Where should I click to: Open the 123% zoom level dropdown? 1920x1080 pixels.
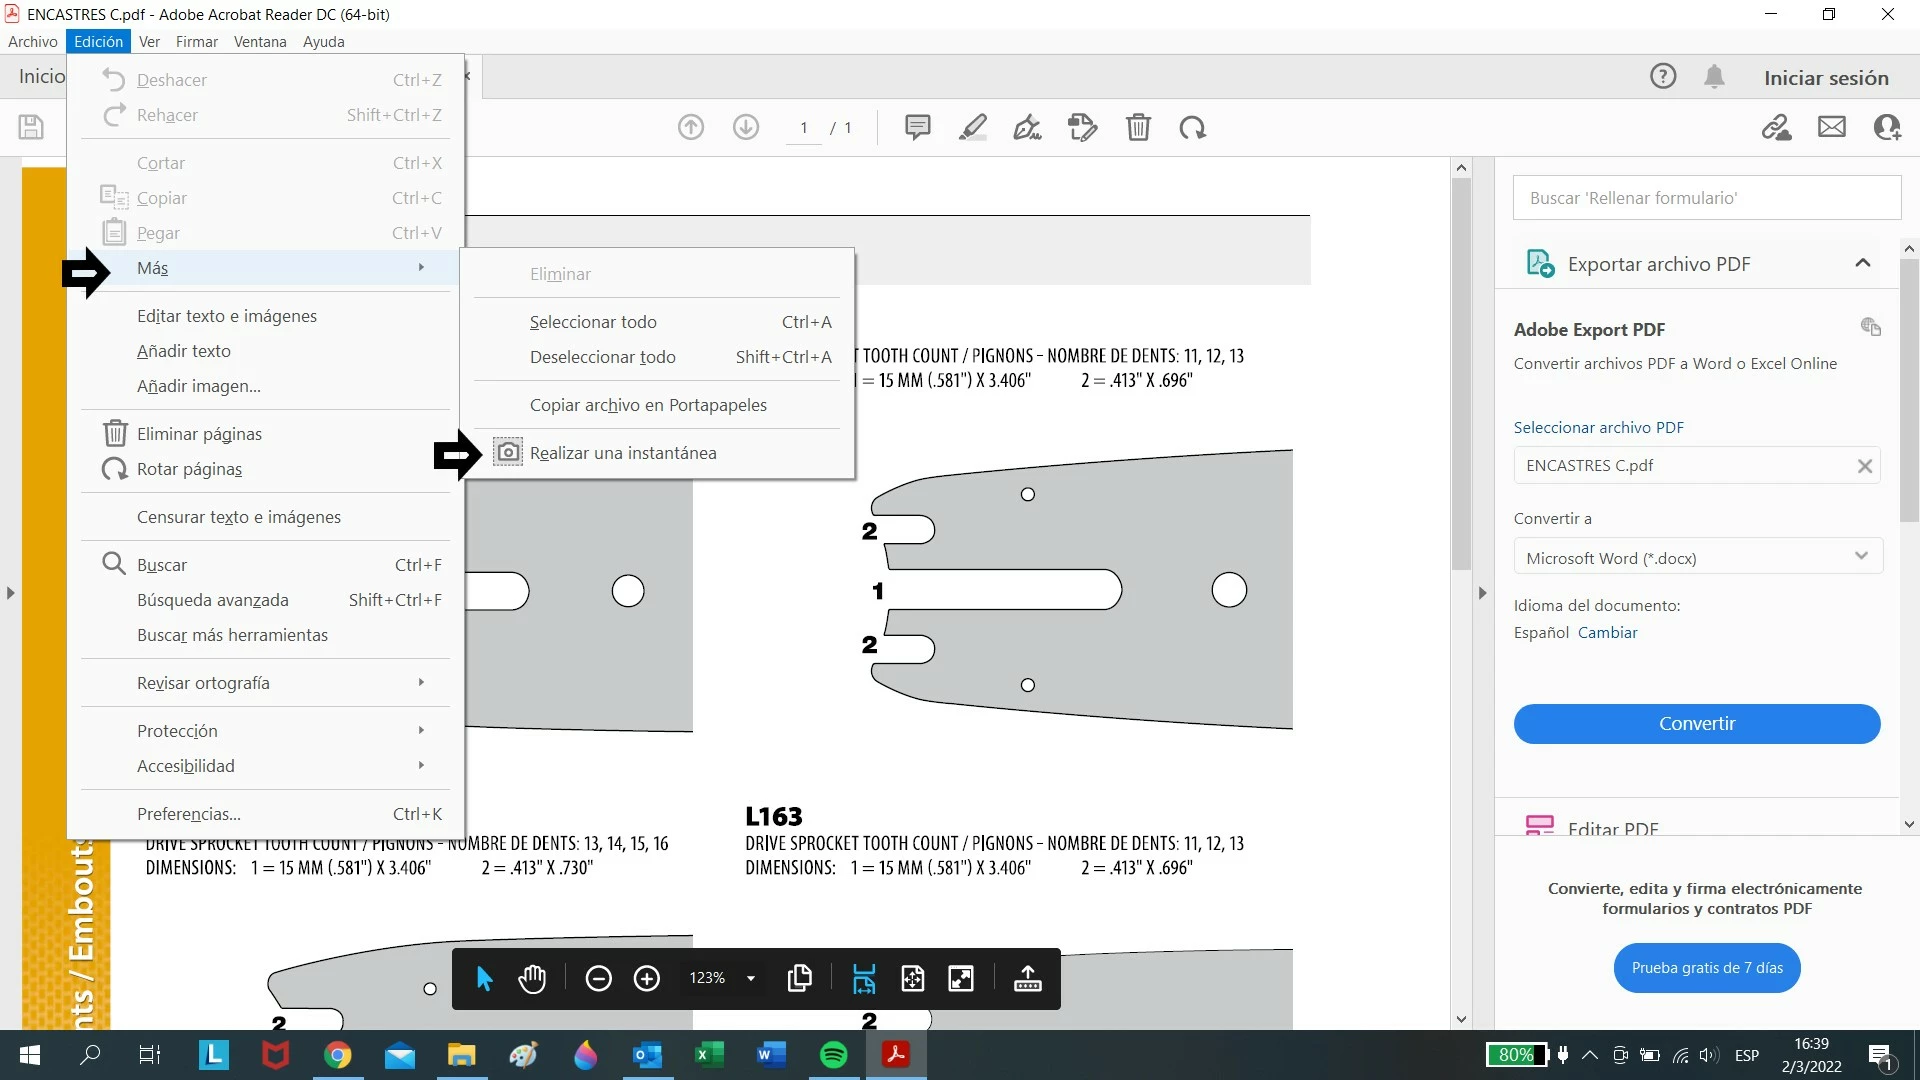(x=750, y=979)
